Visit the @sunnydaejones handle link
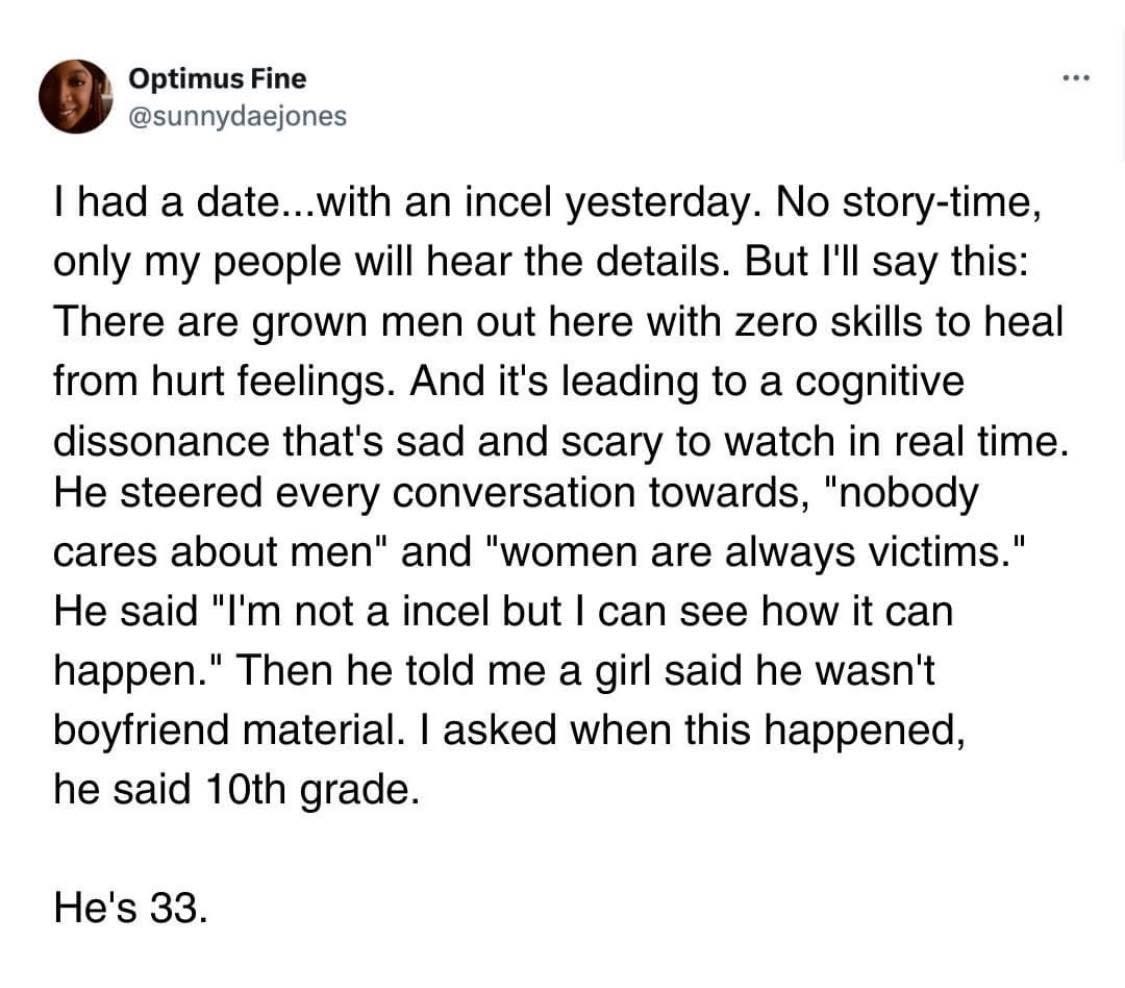The height and width of the screenshot is (988, 1125). (x=237, y=116)
